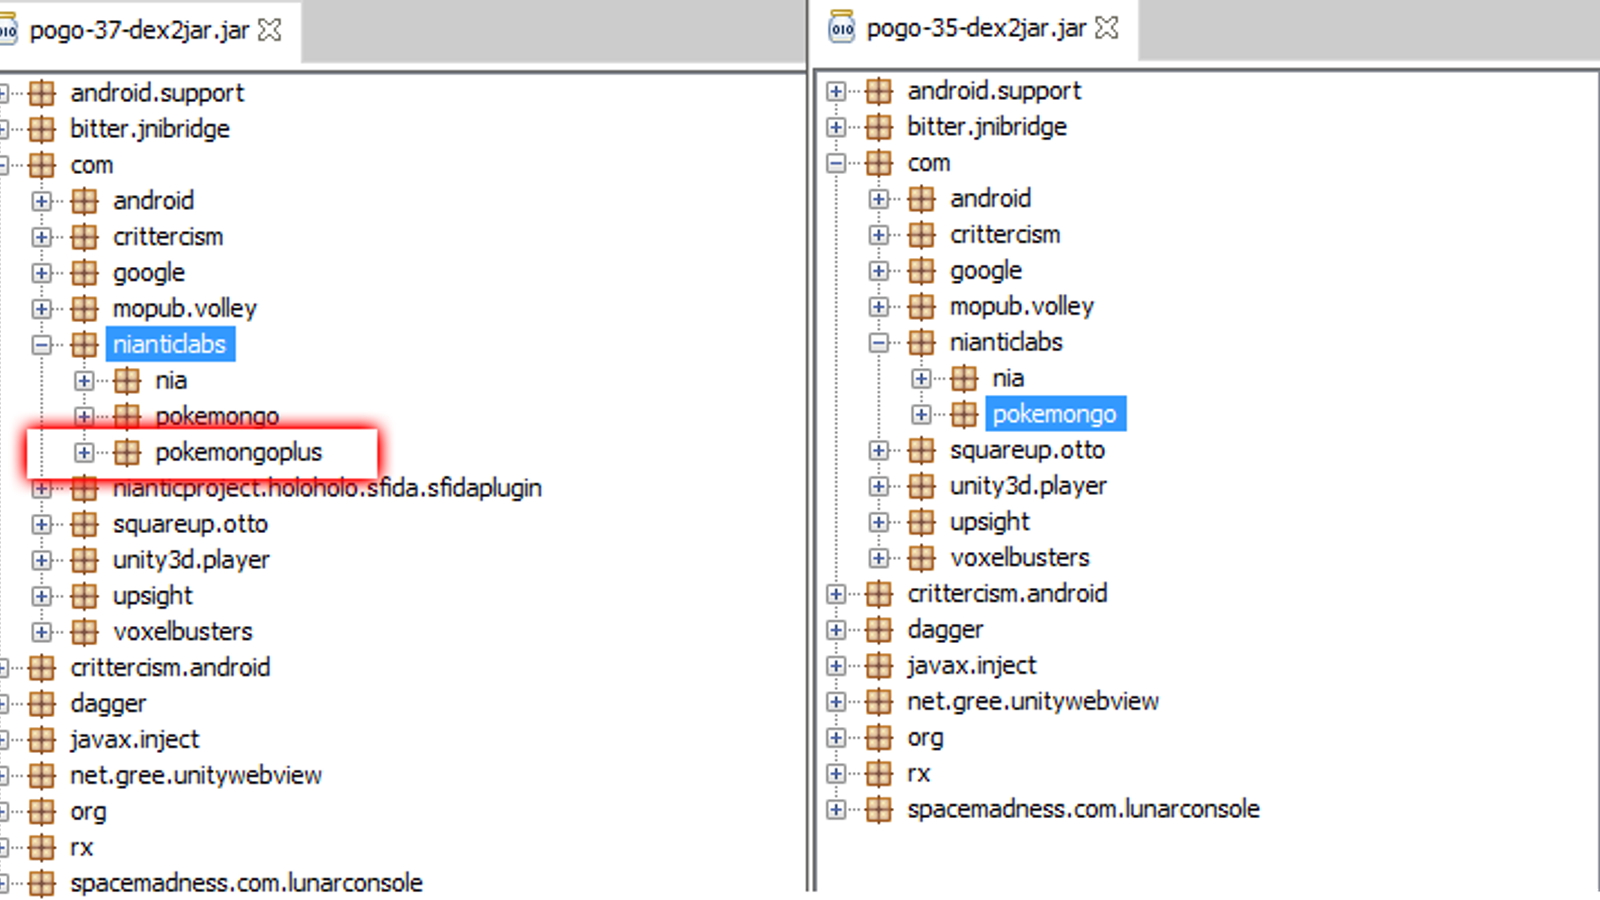Select 'javax.inject' label in pogo-35 pane
The width and height of the screenshot is (1600, 900).
[x=972, y=666]
